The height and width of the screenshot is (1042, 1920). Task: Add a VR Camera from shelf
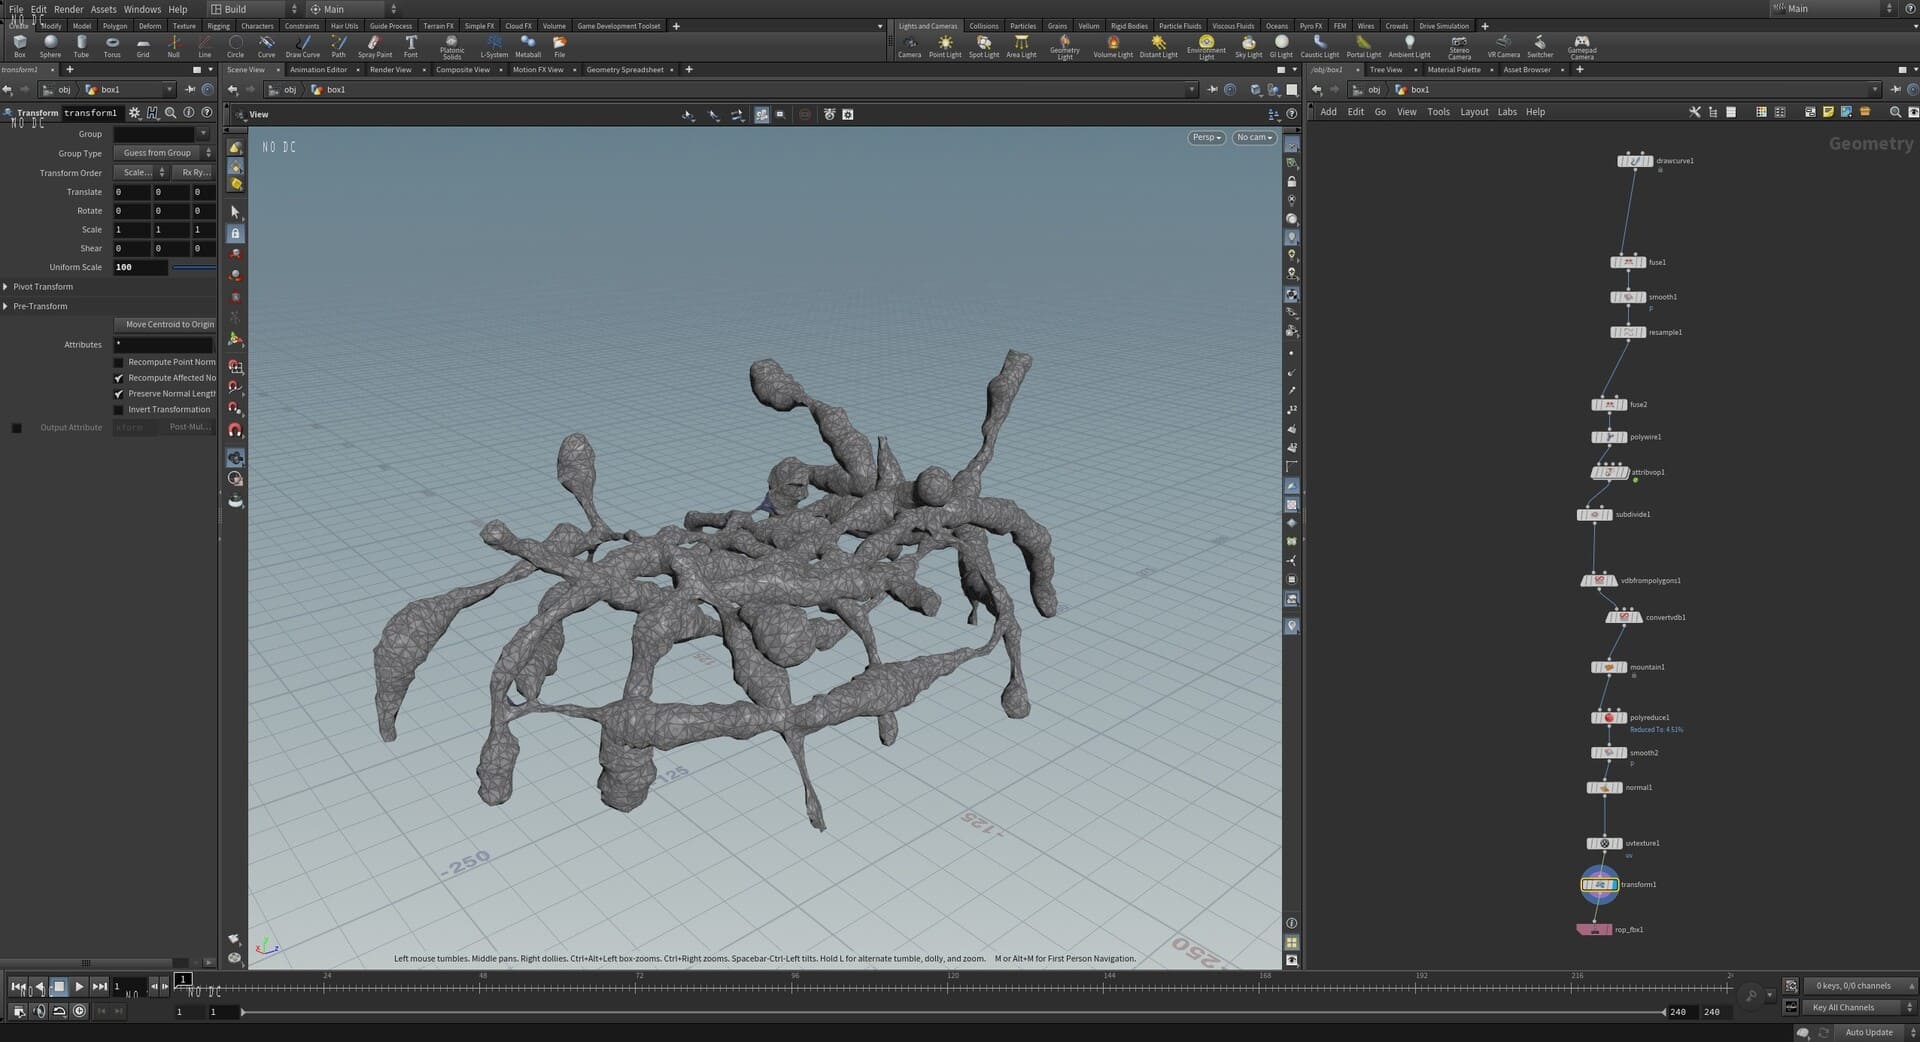pyautogui.click(x=1503, y=46)
